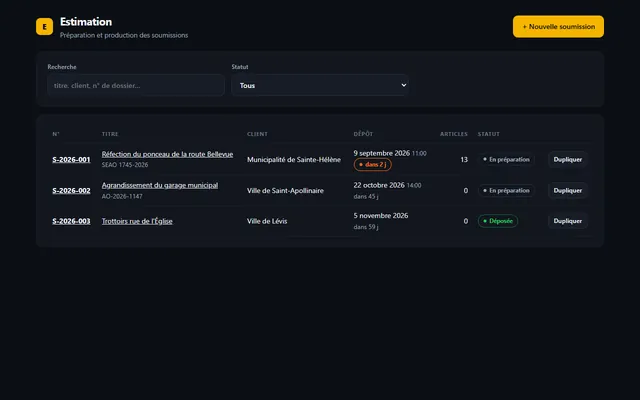640x400 pixels.
Task: Open dossier S-2026-001
Action: (71, 160)
